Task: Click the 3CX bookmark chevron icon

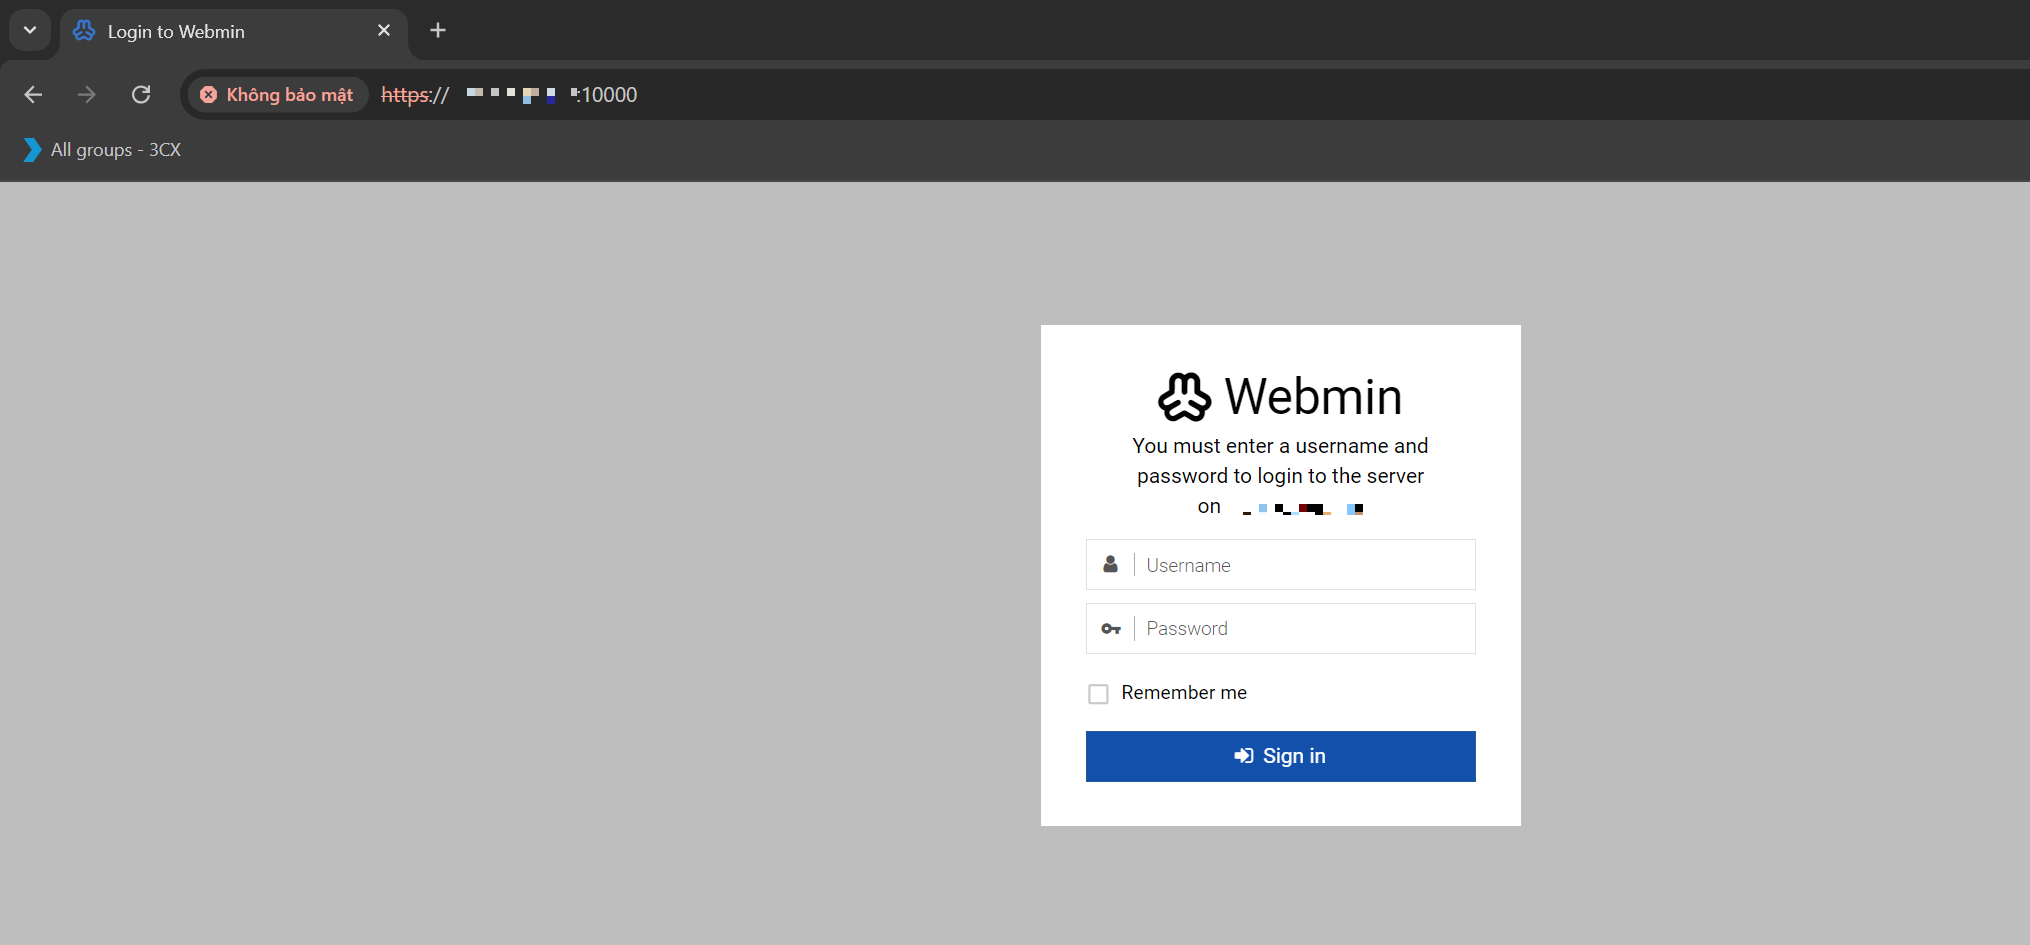Action: pos(32,150)
